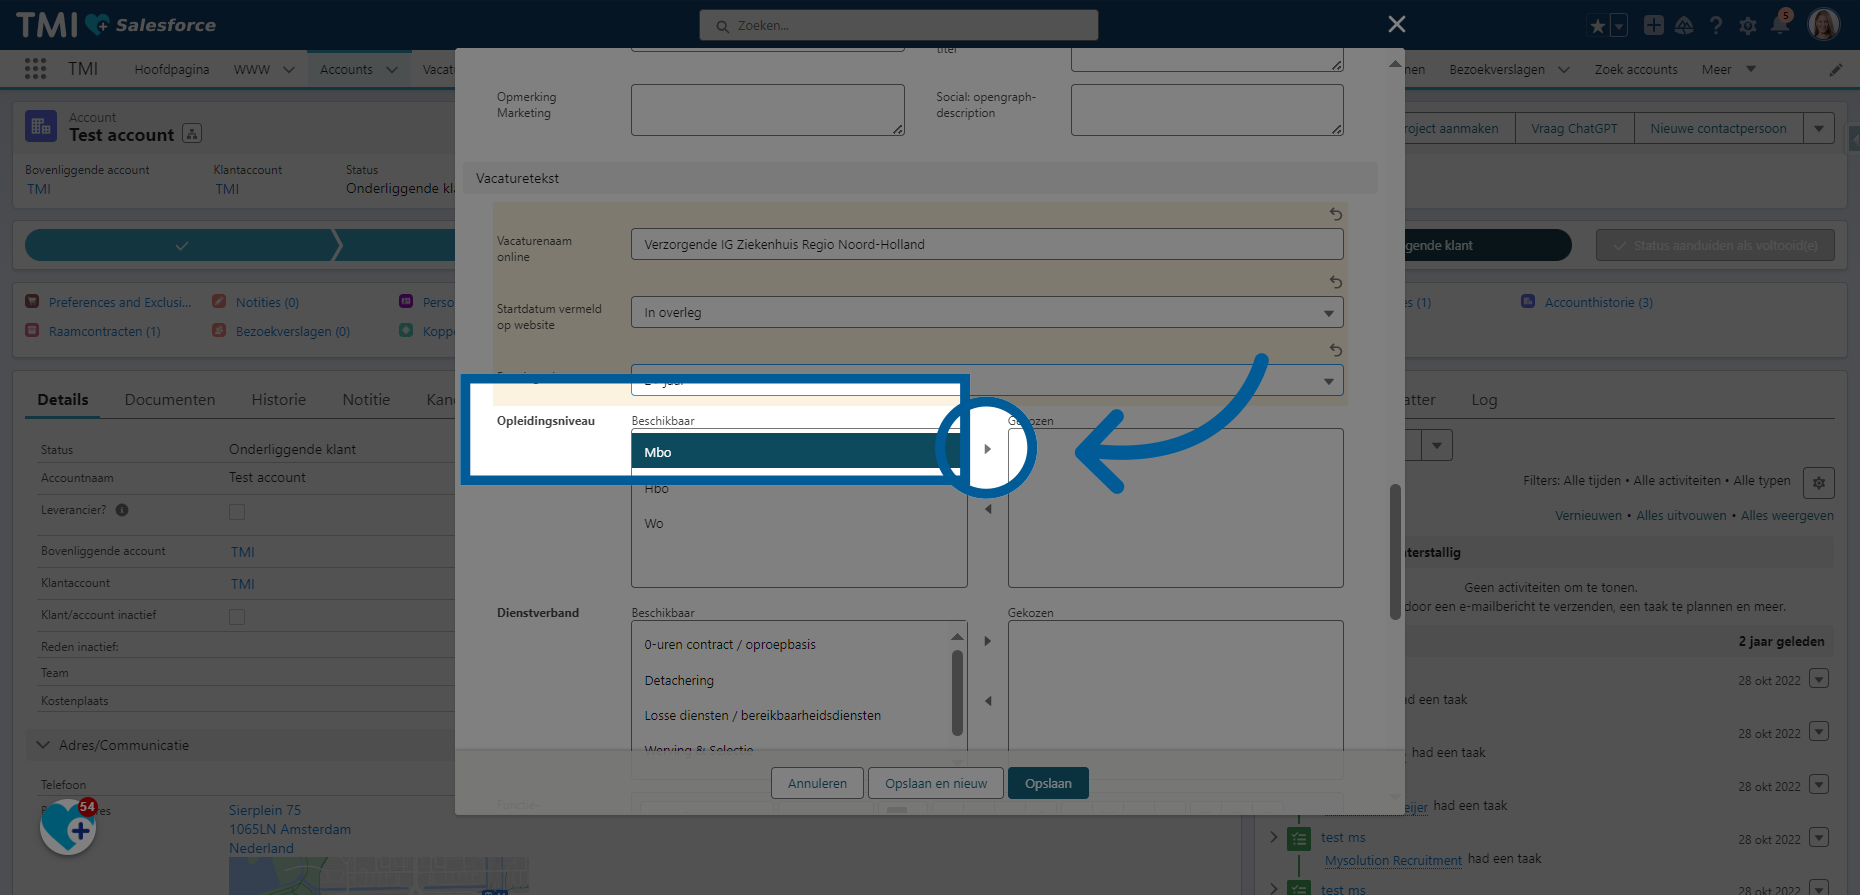Open the Log tab
The width and height of the screenshot is (1860, 895).
pyautogui.click(x=1484, y=400)
